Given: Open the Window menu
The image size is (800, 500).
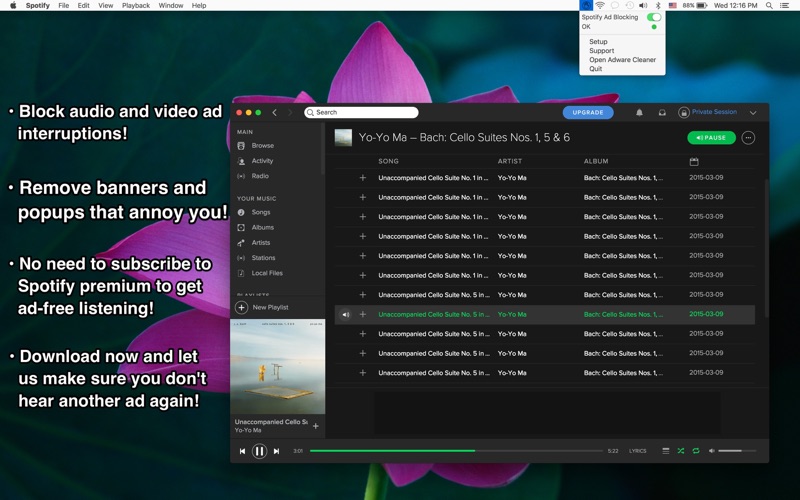Looking at the screenshot, I should tap(171, 6).
